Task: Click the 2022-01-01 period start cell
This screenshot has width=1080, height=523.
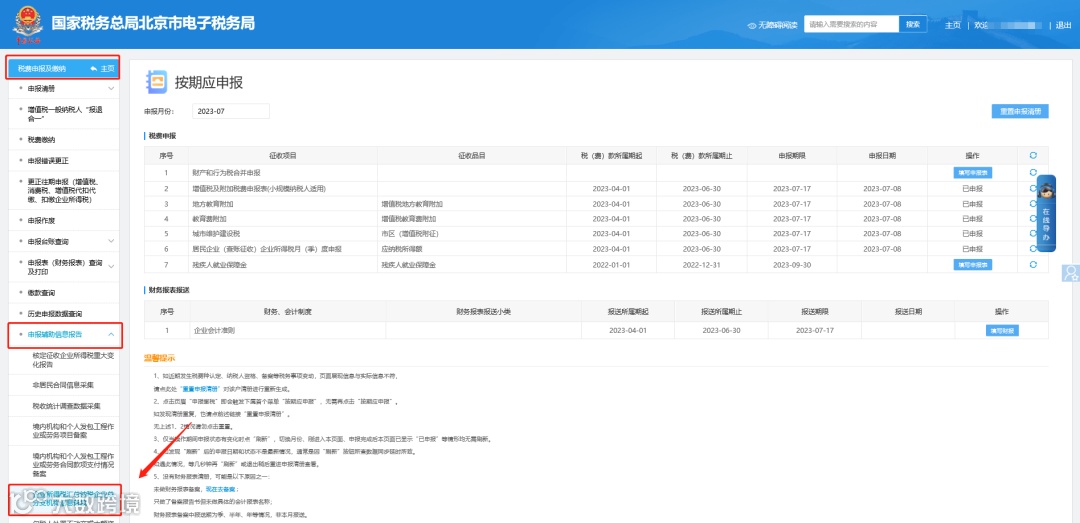Action: click(x=611, y=265)
